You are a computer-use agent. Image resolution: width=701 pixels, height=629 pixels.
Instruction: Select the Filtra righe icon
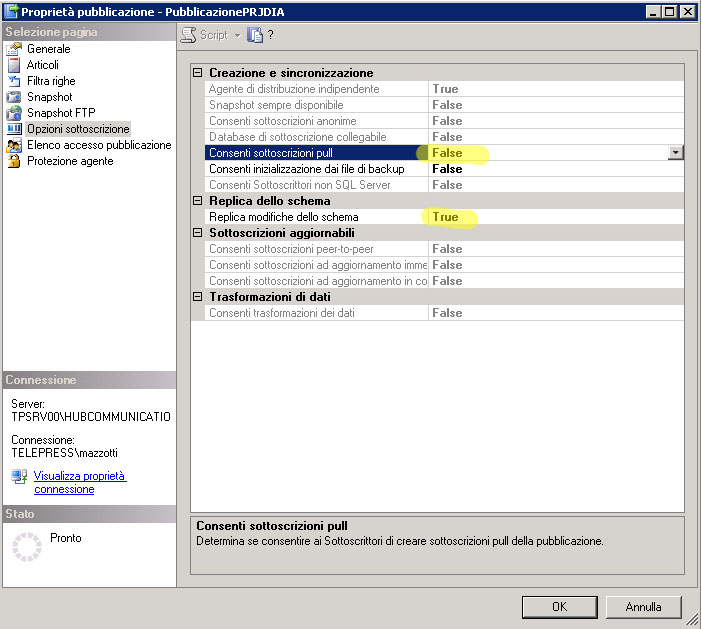pyautogui.click(x=14, y=81)
